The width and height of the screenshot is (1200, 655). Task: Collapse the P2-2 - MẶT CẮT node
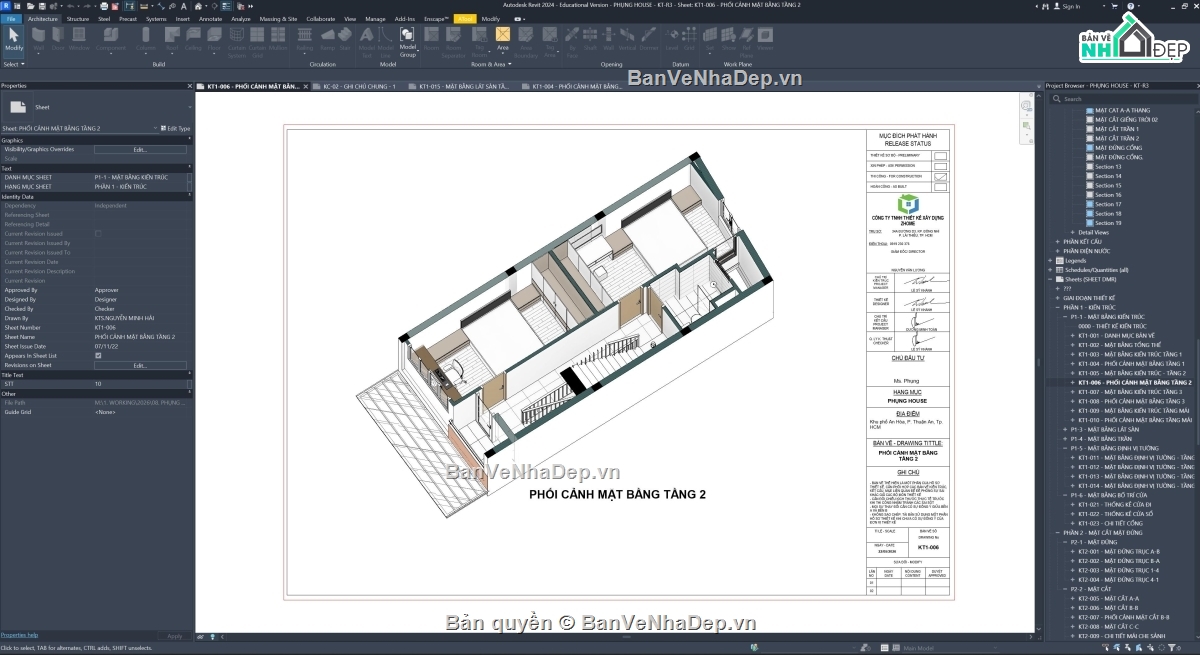(x=1065, y=589)
